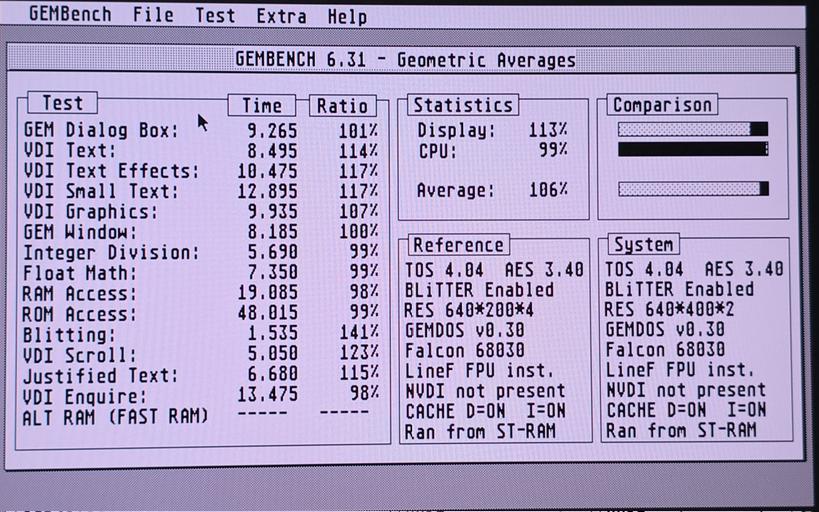Viewport: 819px width, 512px height.
Task: Select the Float Math label
Action: point(80,273)
